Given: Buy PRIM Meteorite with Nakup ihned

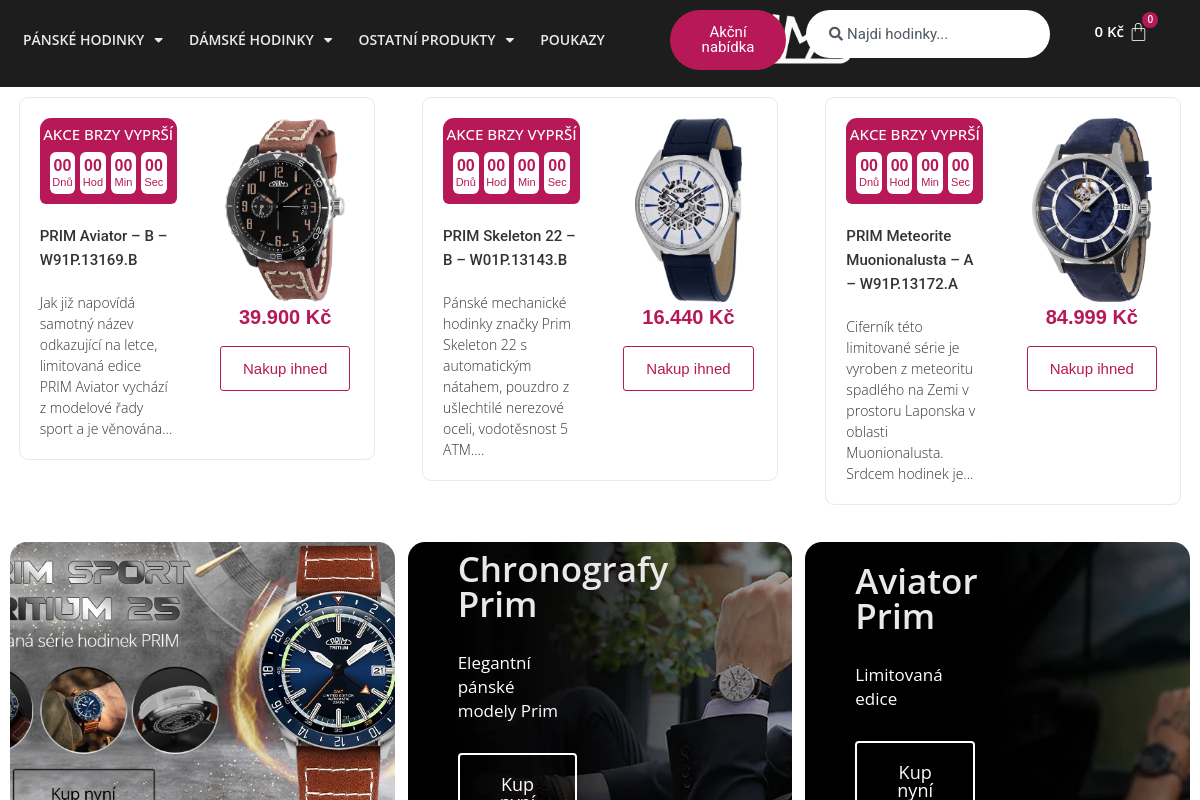Looking at the screenshot, I should [x=1092, y=368].
